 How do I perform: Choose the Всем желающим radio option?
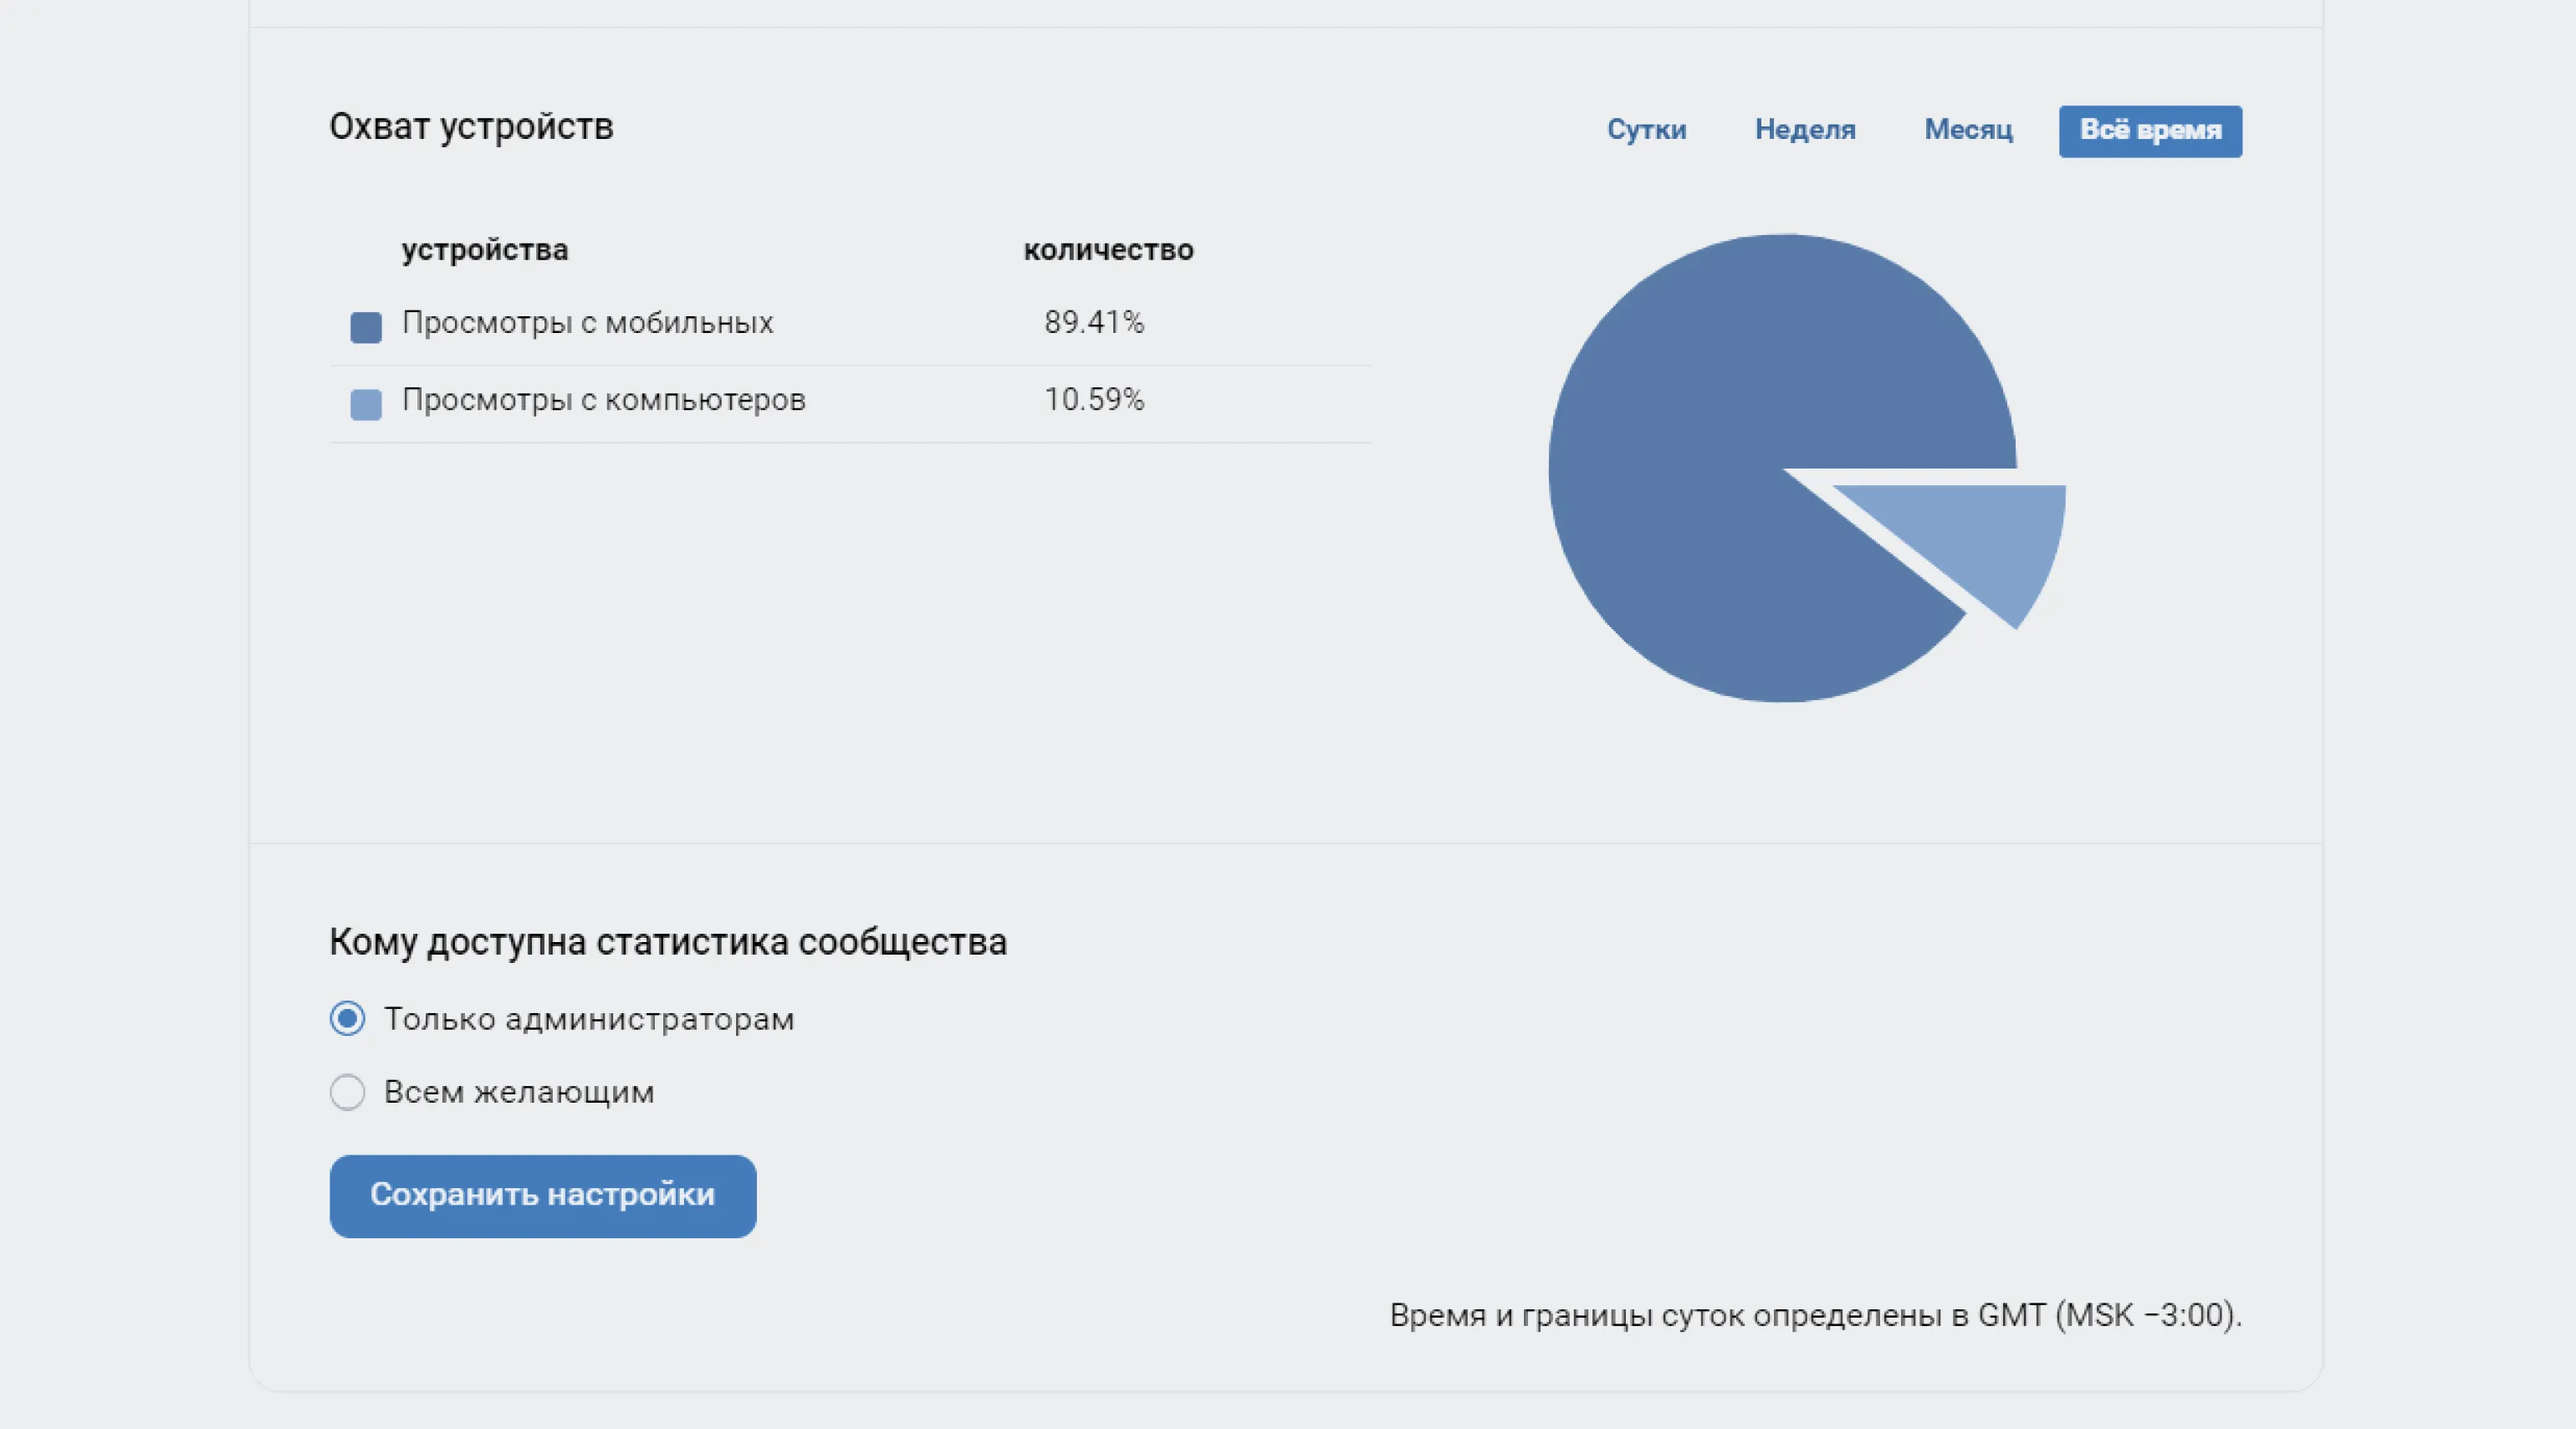[x=347, y=1092]
